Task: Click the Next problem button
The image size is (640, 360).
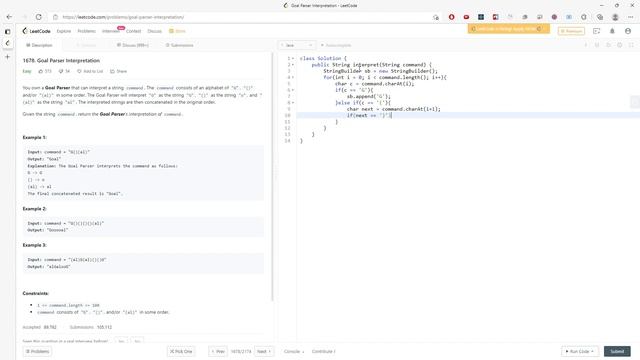Action: pos(264,351)
